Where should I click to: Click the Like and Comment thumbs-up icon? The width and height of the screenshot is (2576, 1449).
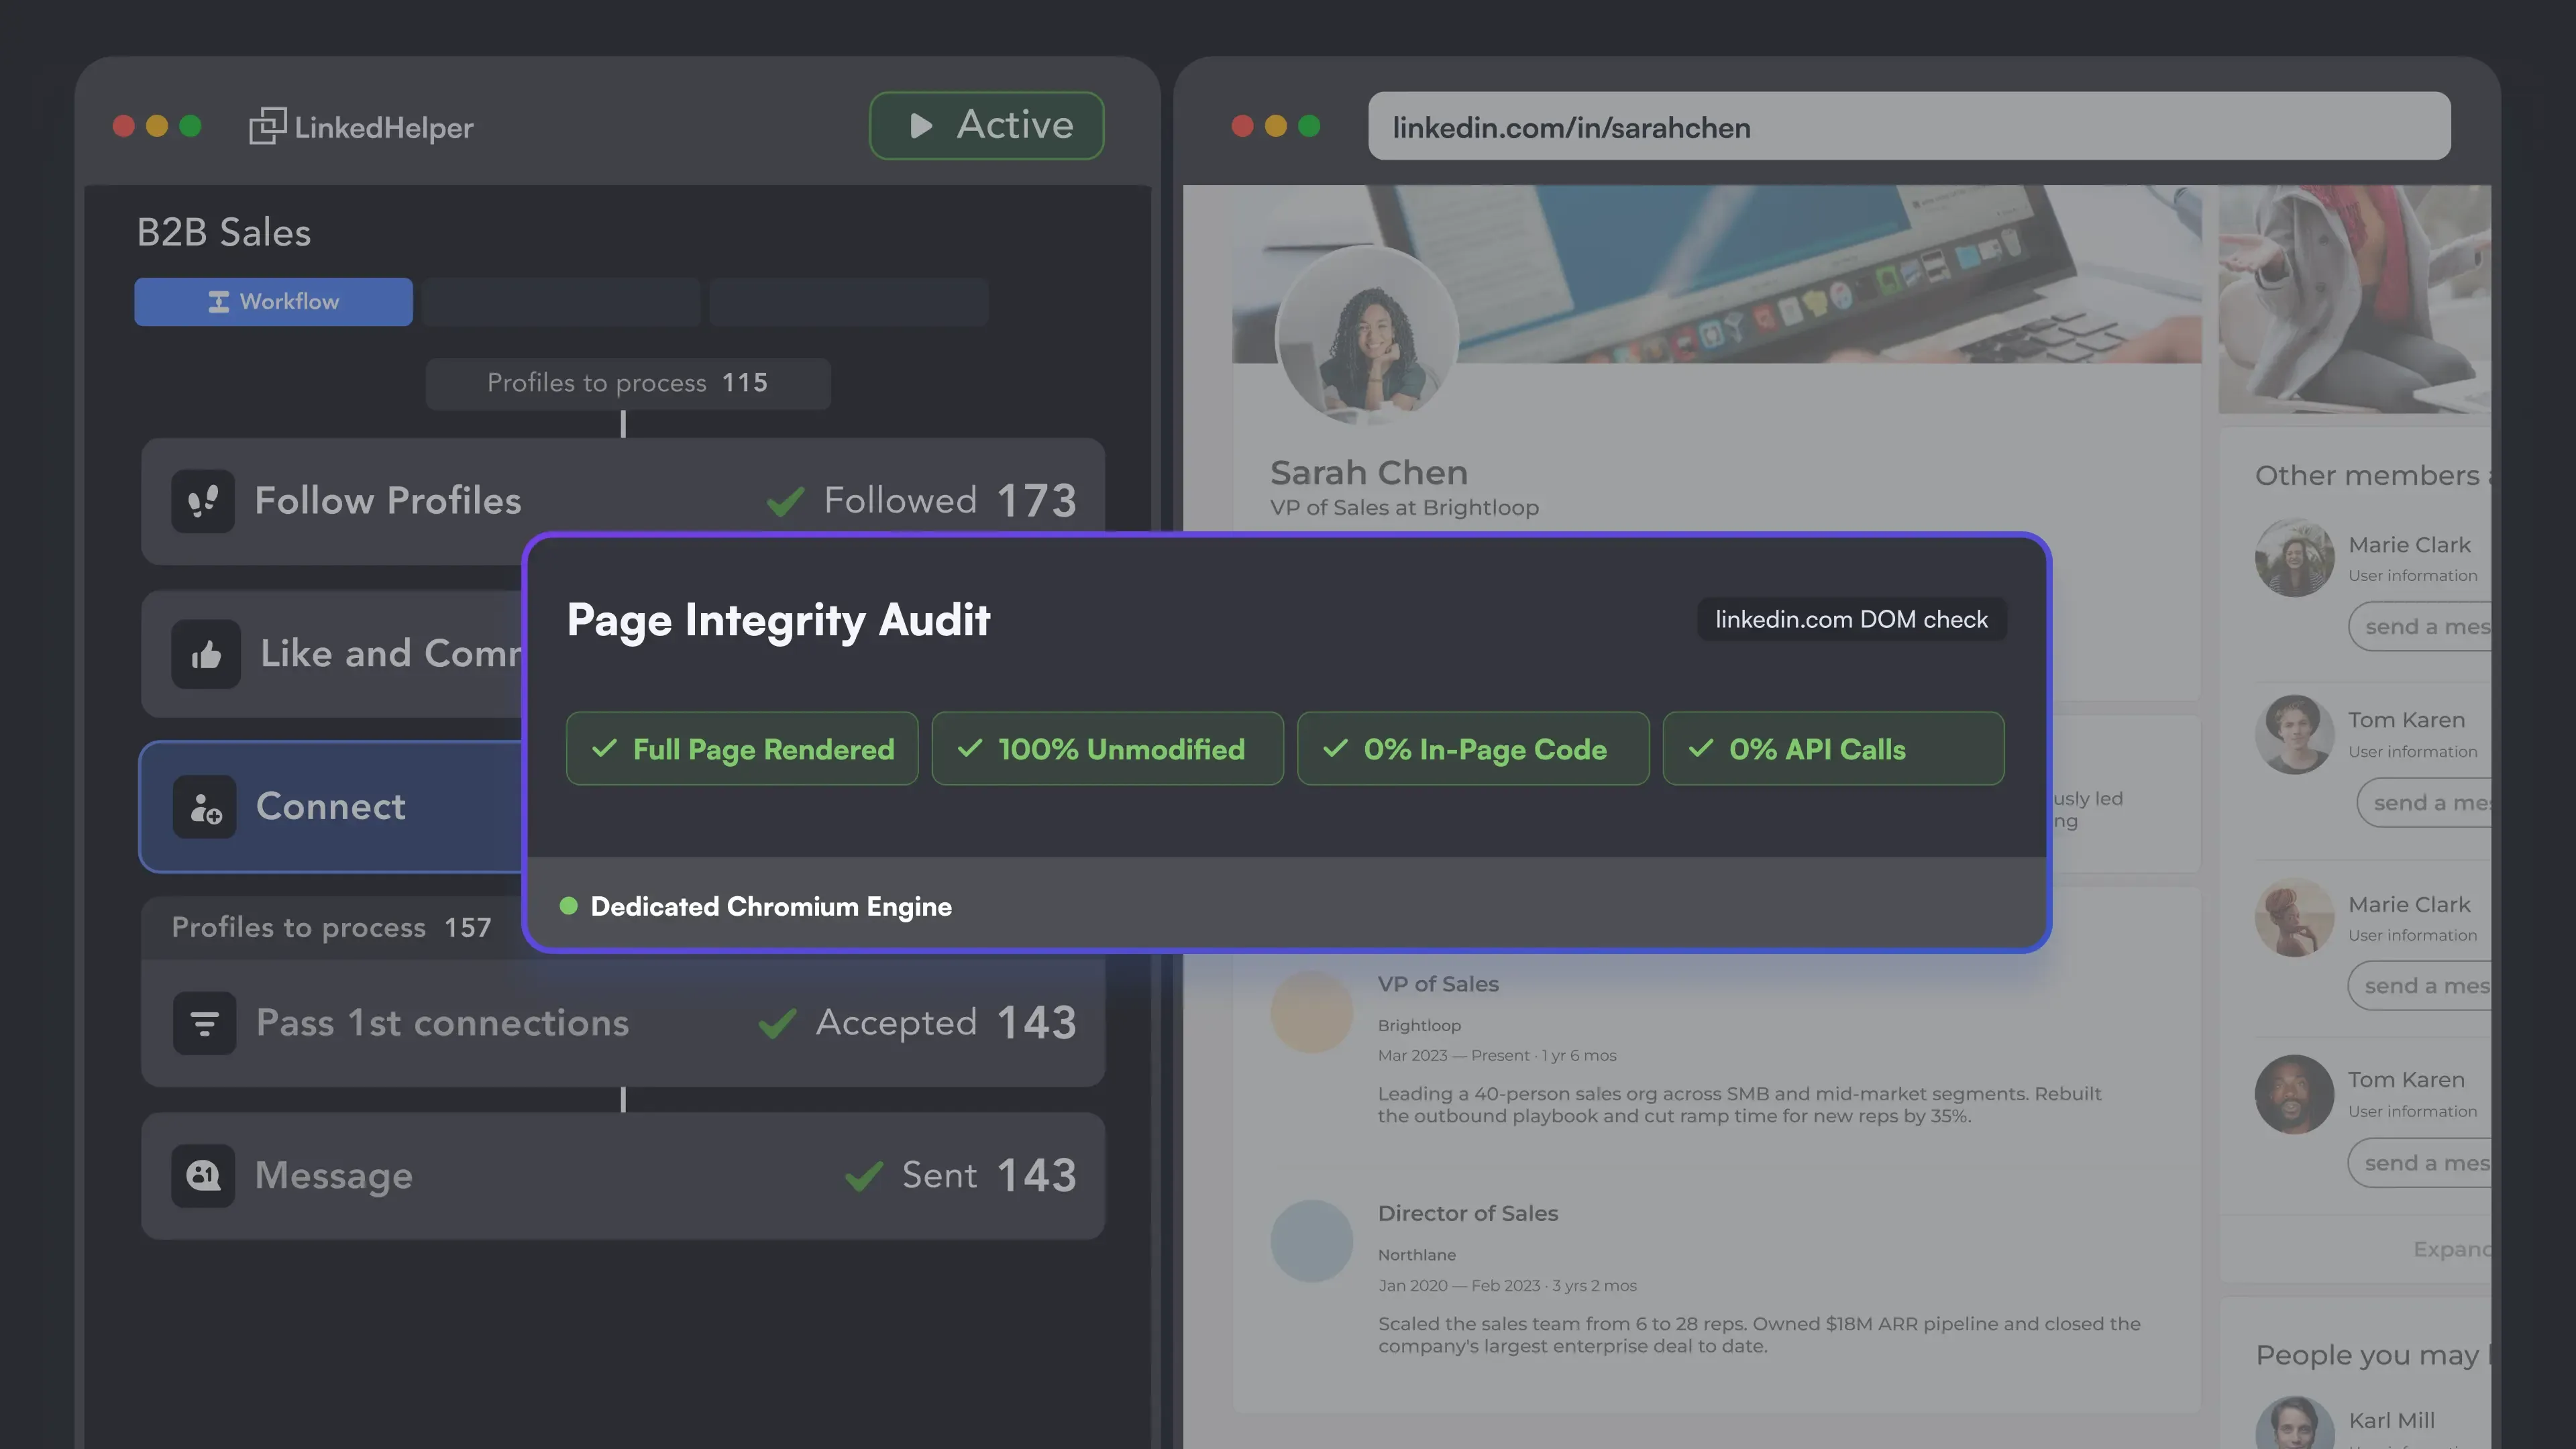pyautogui.click(x=206, y=654)
